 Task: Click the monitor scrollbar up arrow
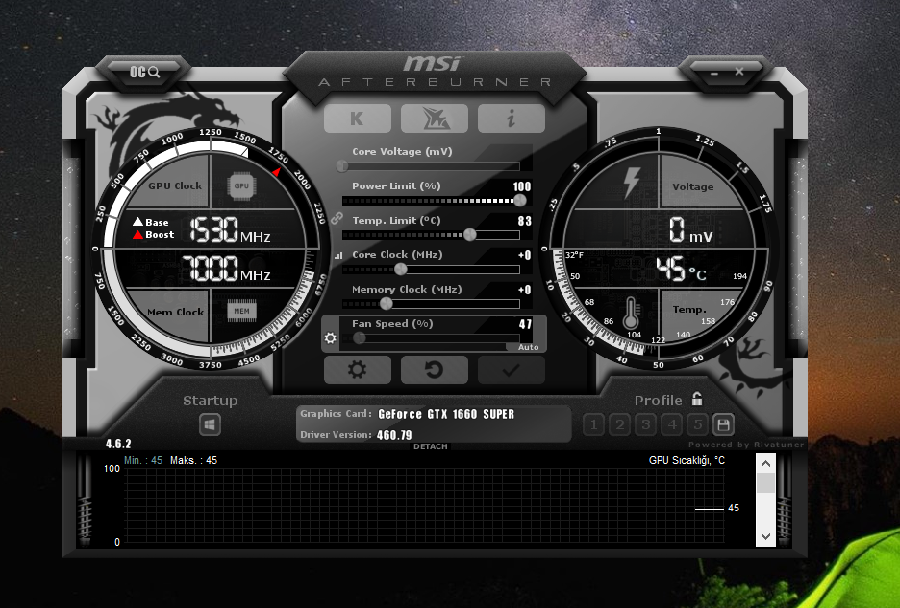[x=766, y=463]
